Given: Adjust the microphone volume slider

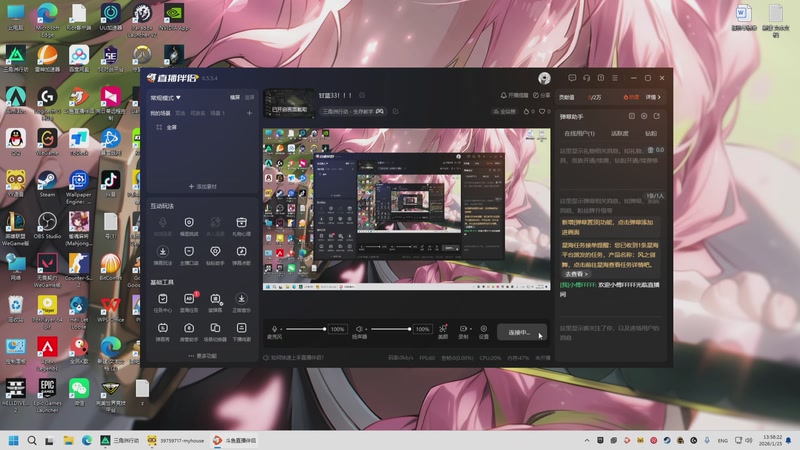Looking at the screenshot, I should click(x=306, y=329).
